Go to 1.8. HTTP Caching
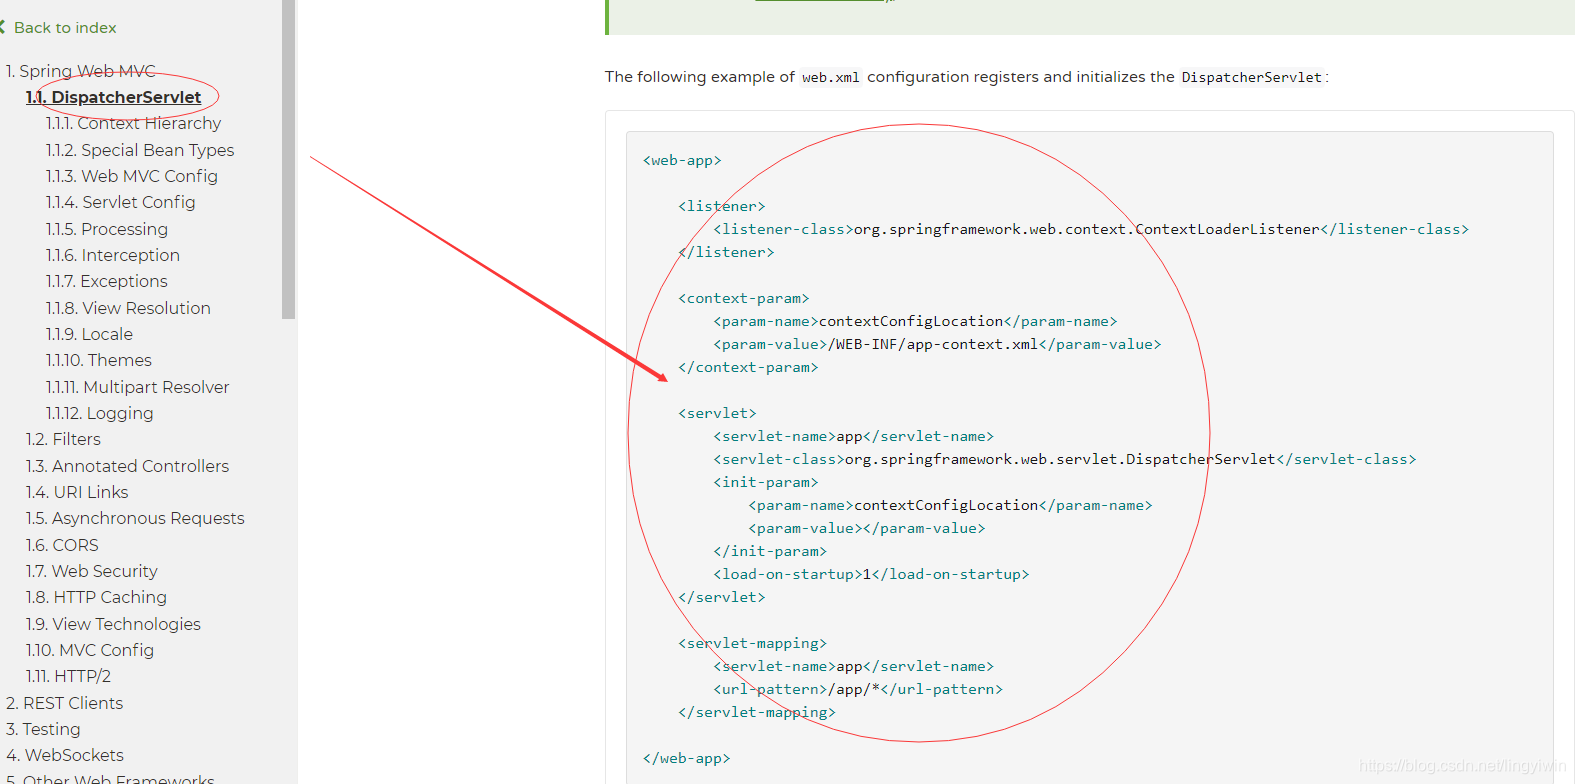Screen dimensions: 1575x784 pos(96,597)
